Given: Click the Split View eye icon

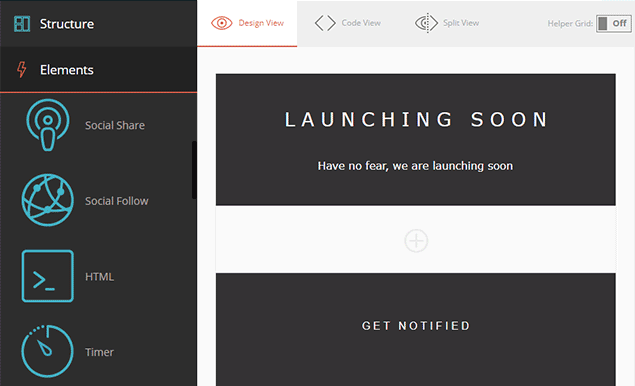Looking at the screenshot, I should click(x=426, y=23).
